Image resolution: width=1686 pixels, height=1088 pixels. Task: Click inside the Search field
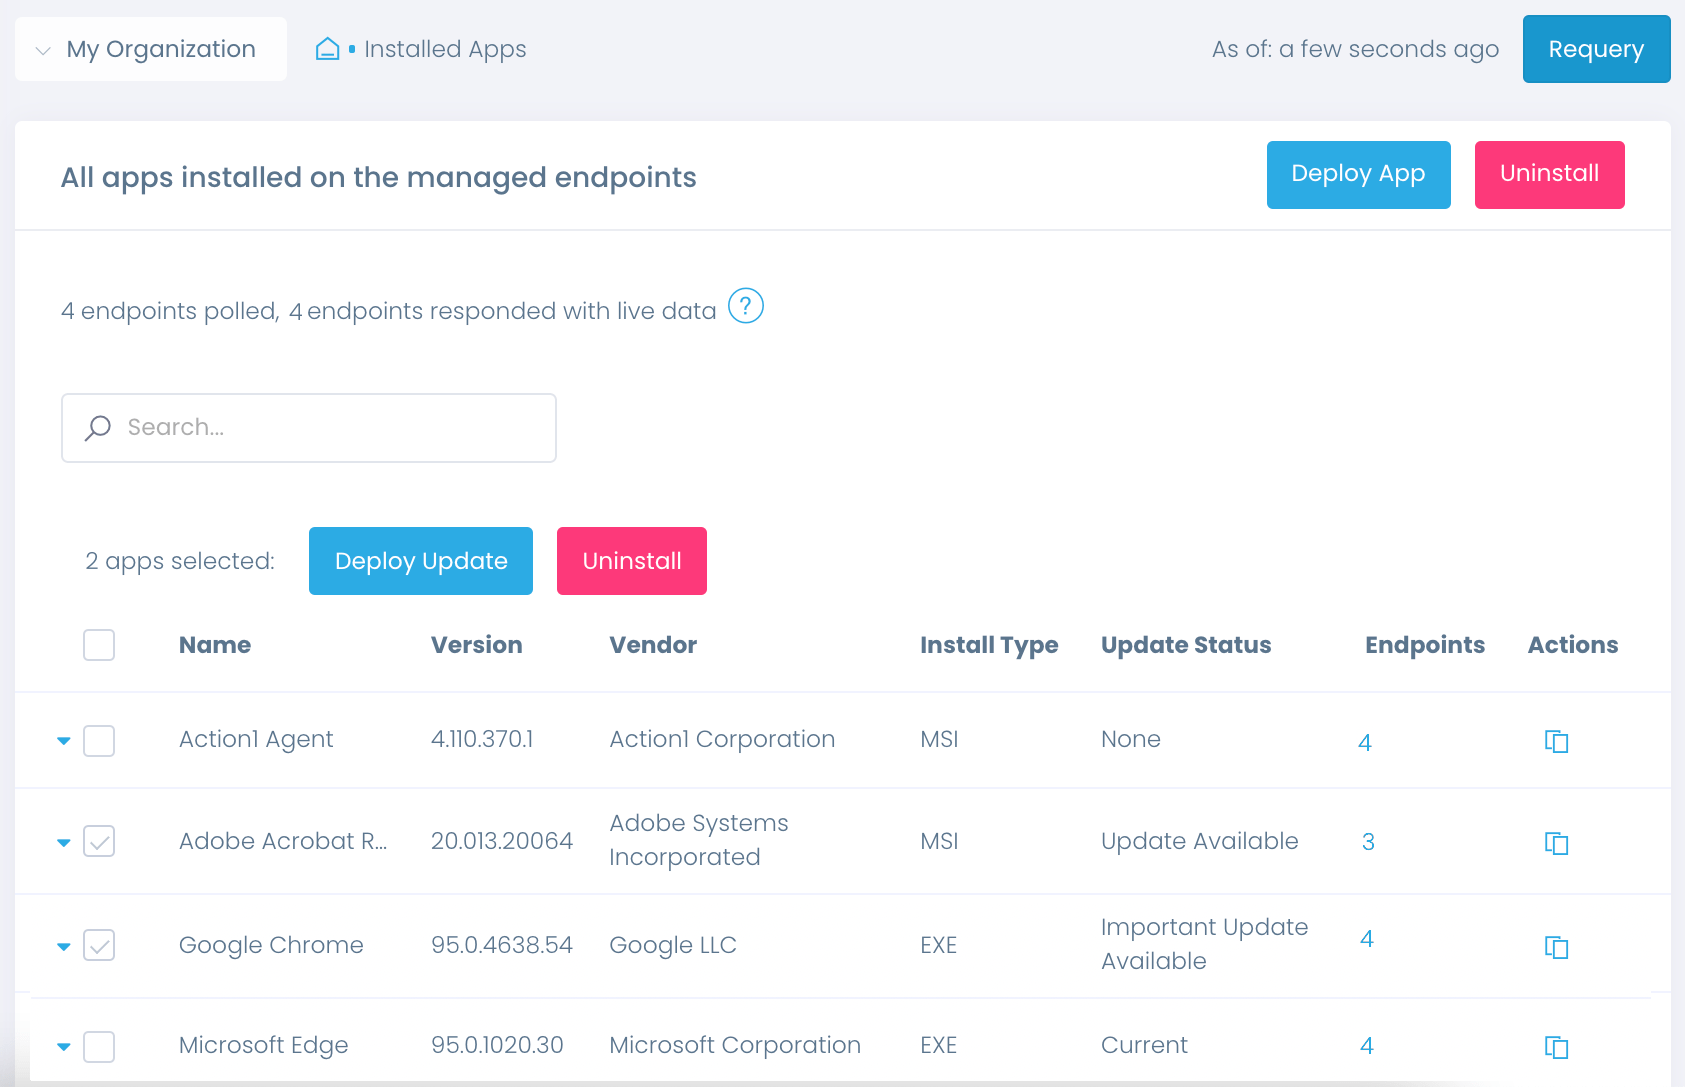pyautogui.click(x=320, y=427)
